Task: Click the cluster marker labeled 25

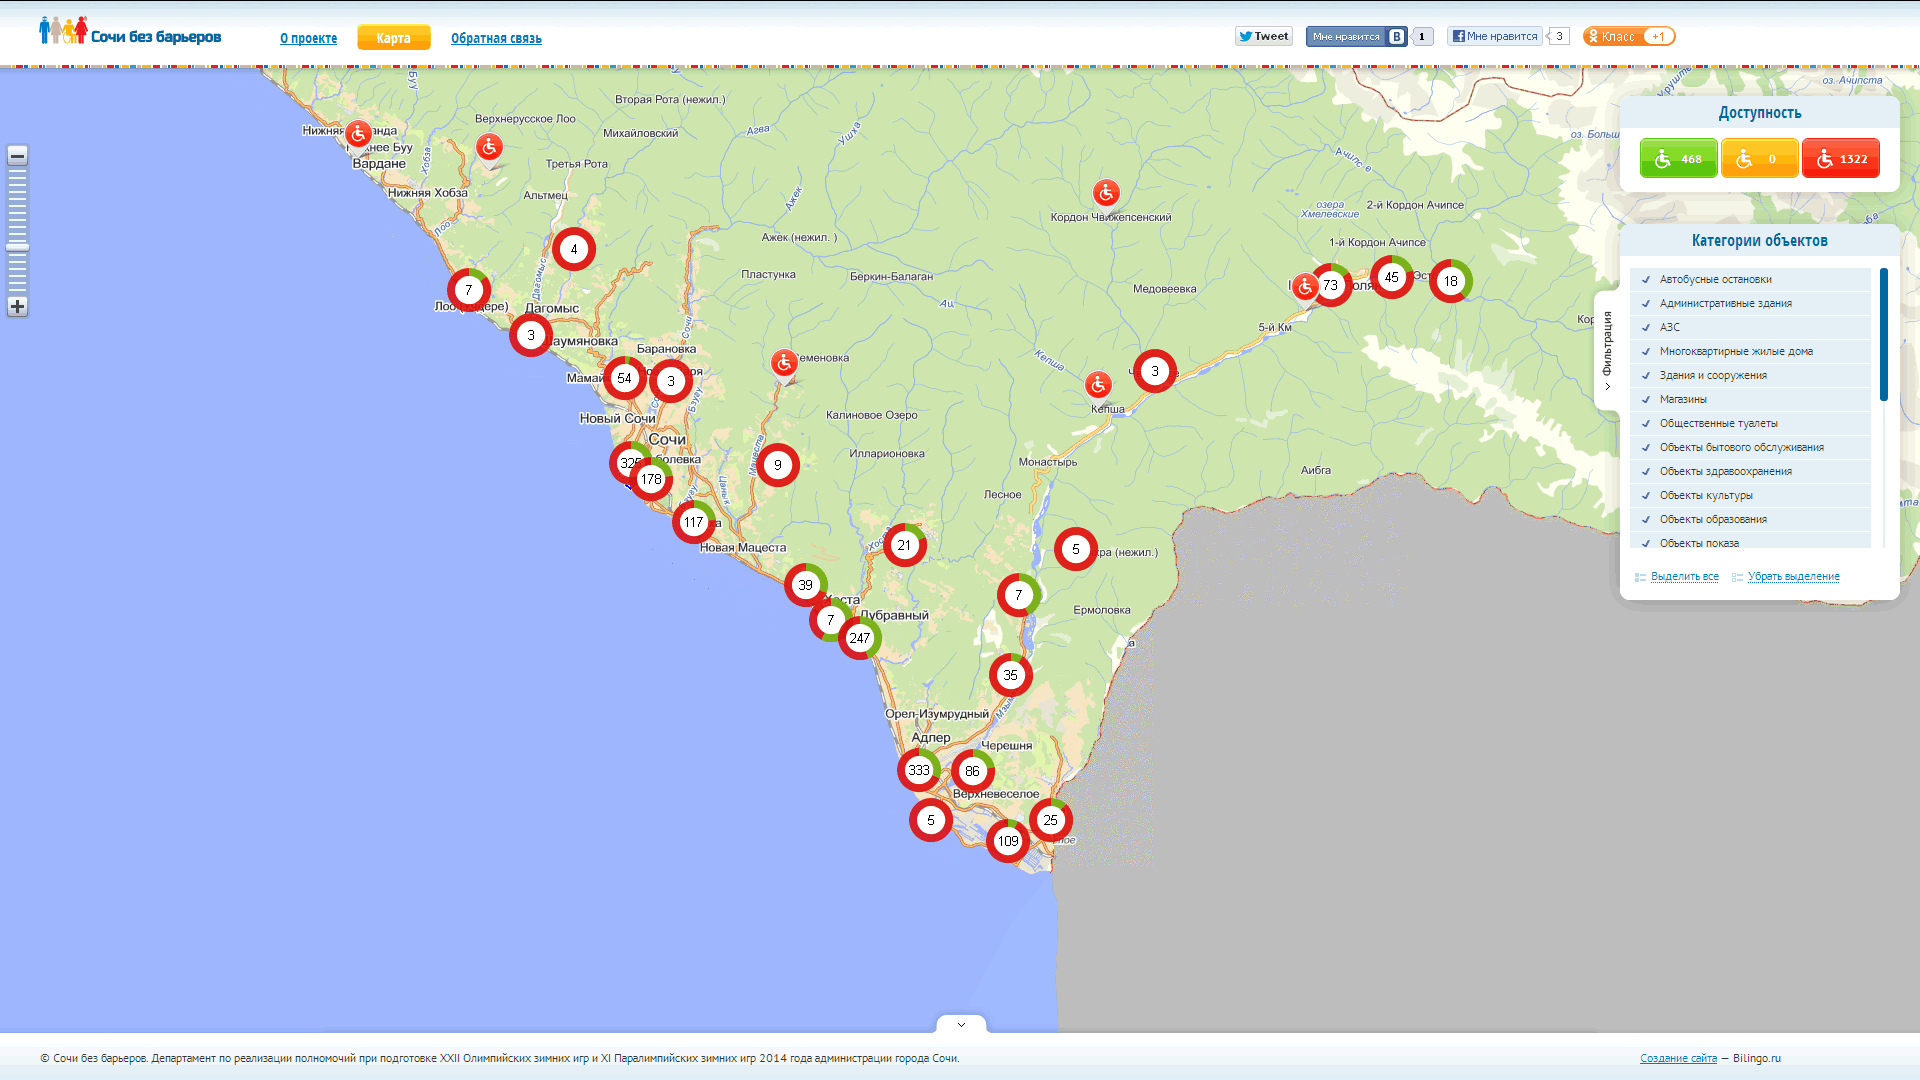Action: click(1051, 820)
